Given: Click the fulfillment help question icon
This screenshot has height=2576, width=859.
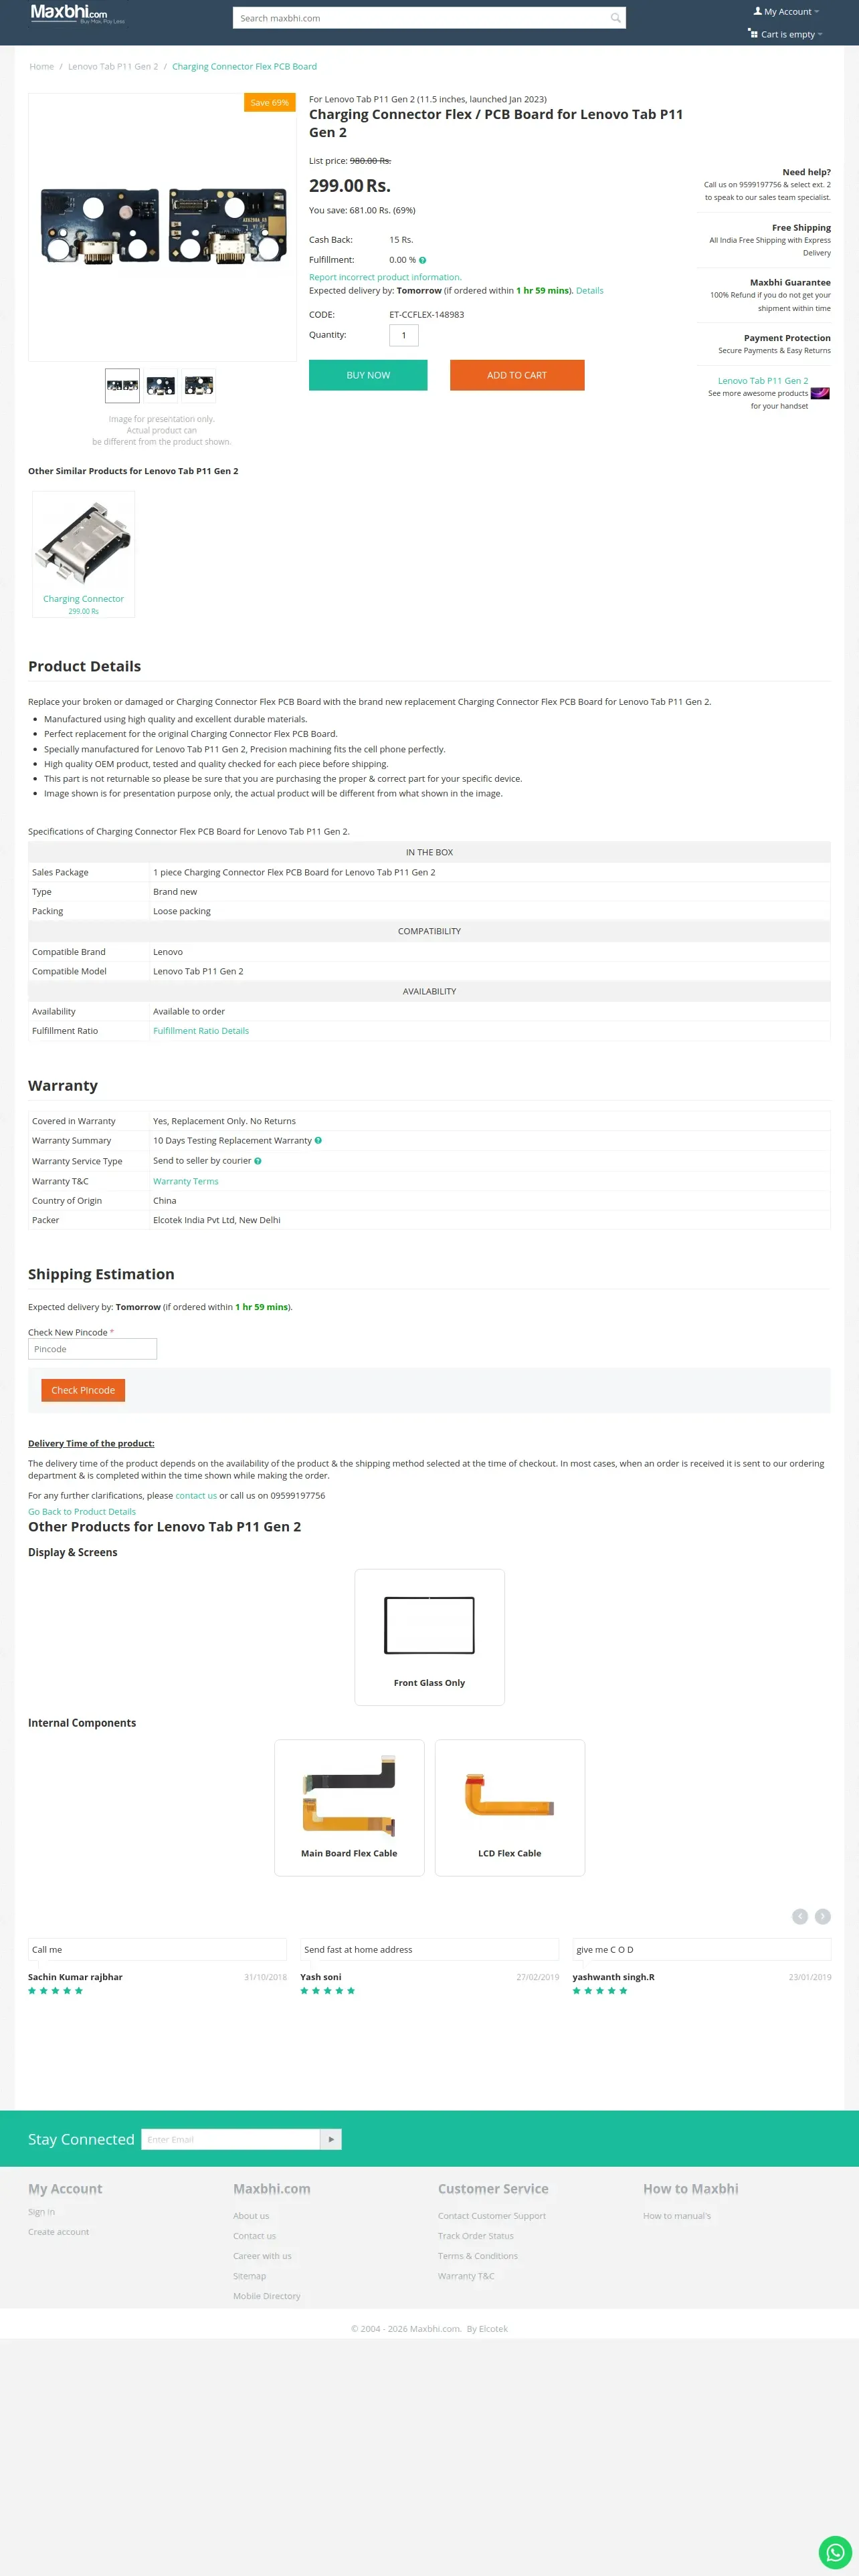Looking at the screenshot, I should (x=423, y=260).
